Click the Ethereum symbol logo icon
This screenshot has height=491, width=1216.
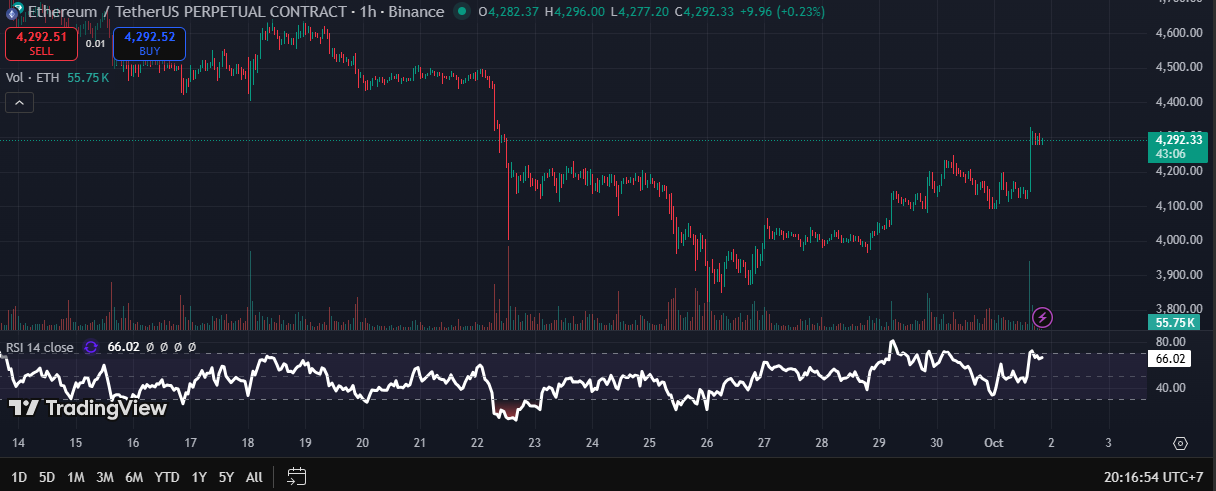point(12,12)
